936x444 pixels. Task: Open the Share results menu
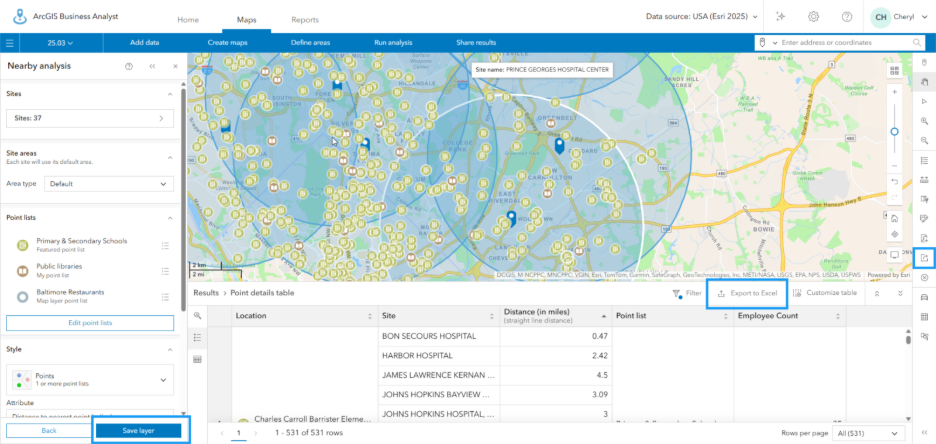[x=476, y=43]
